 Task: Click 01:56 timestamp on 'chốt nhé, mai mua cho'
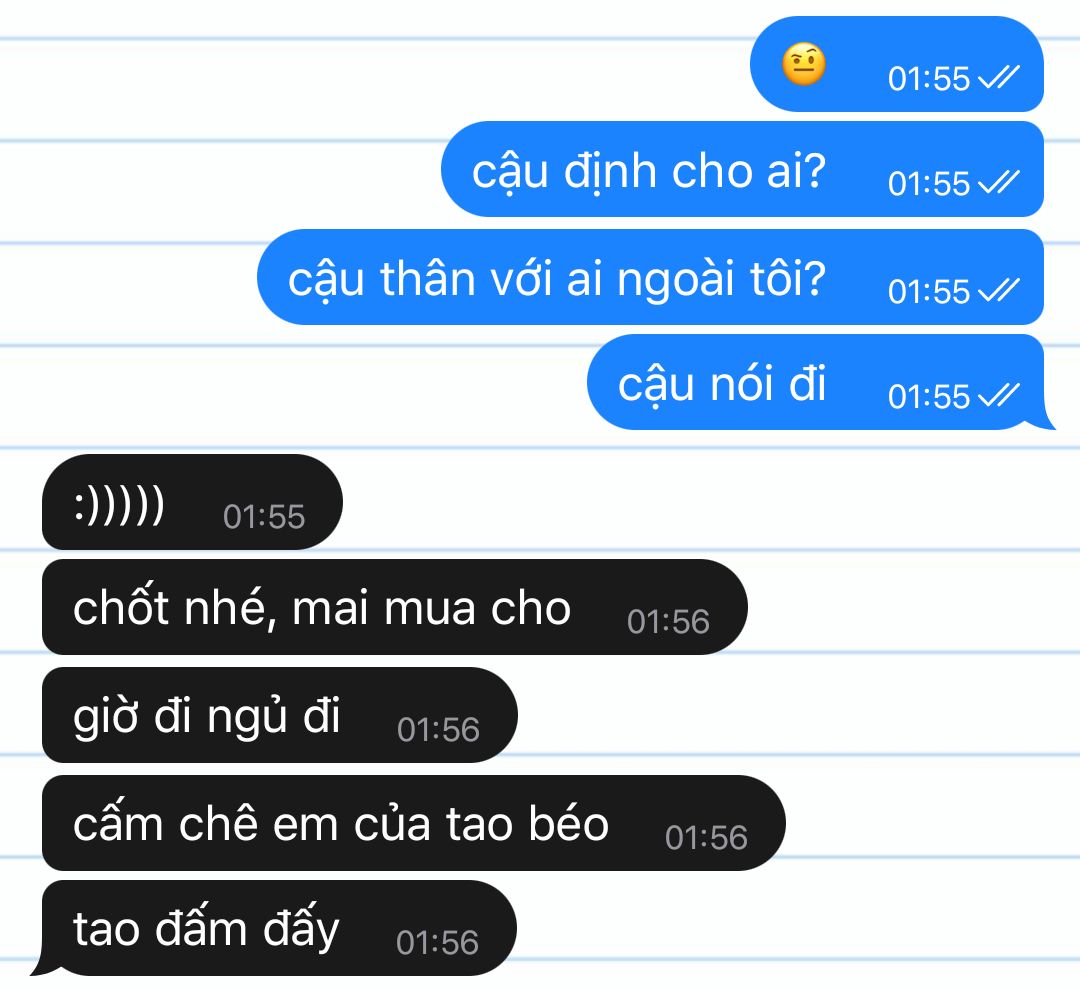(x=668, y=622)
